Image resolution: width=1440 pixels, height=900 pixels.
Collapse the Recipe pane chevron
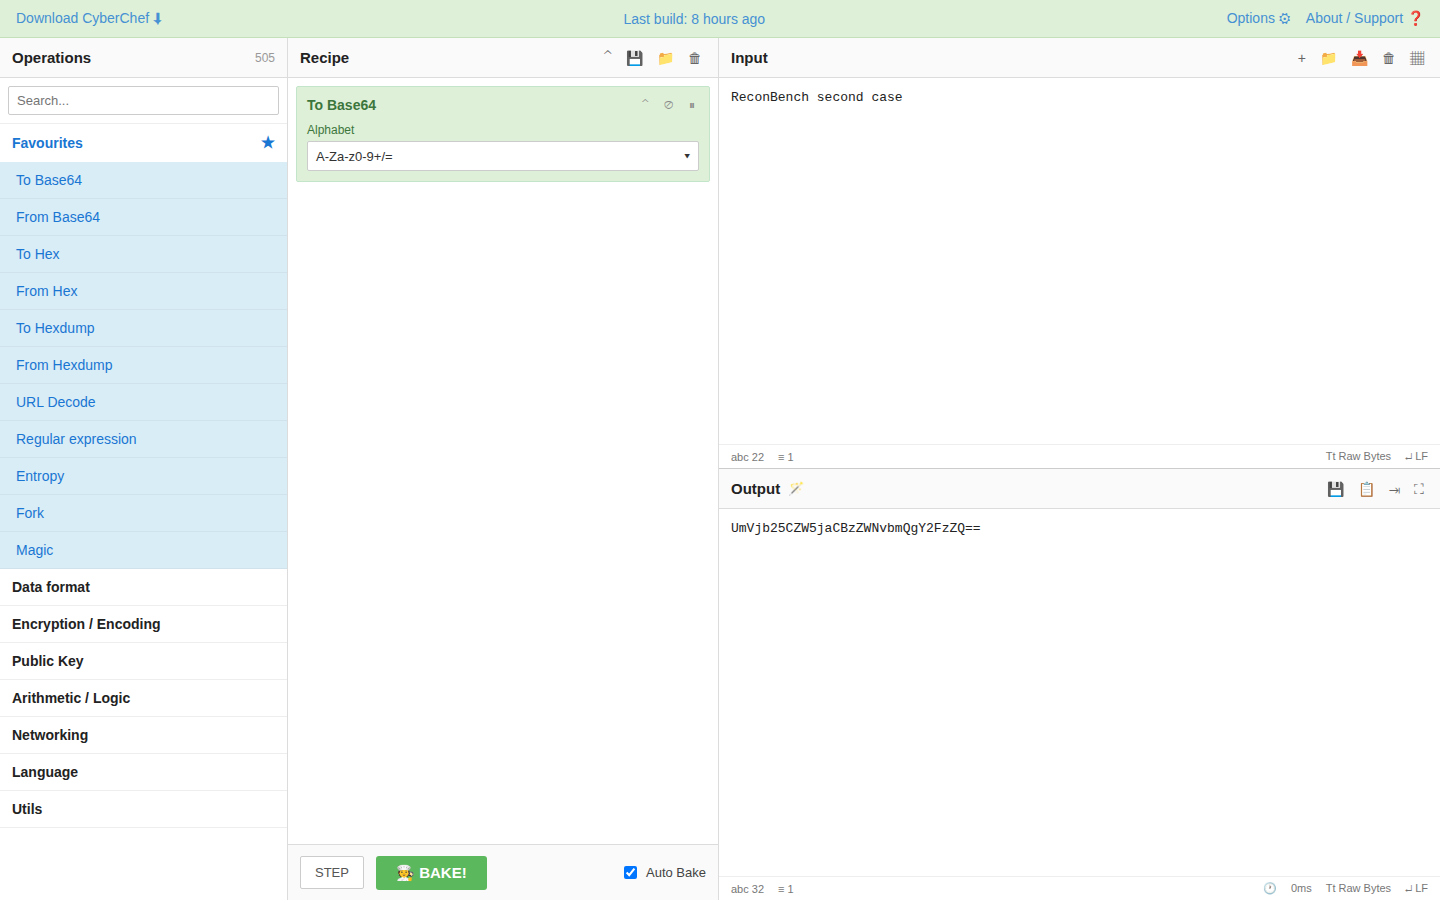click(x=607, y=55)
